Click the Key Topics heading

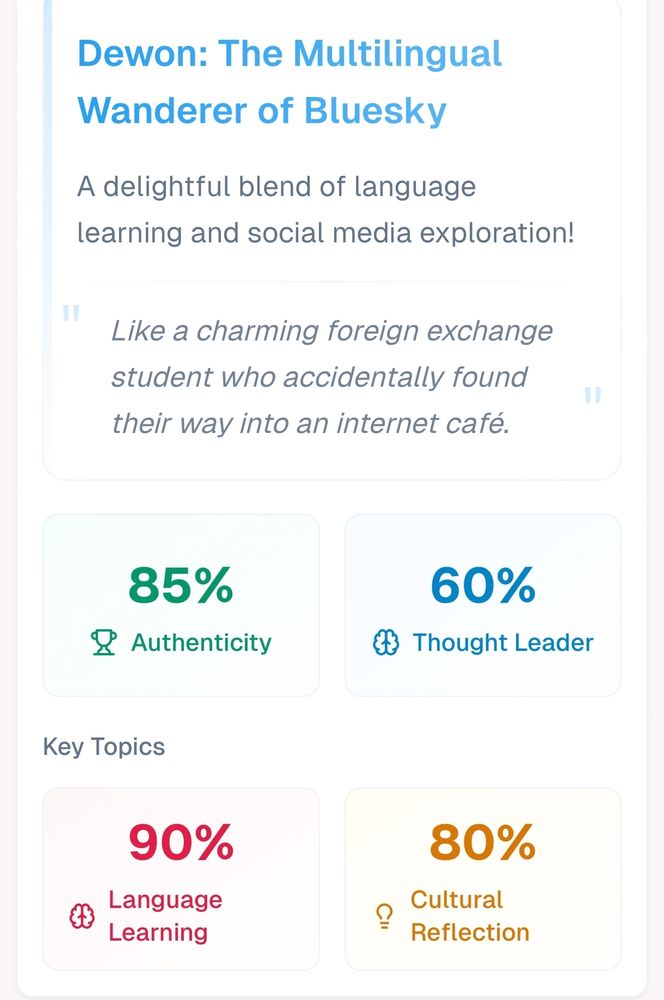pos(104,747)
